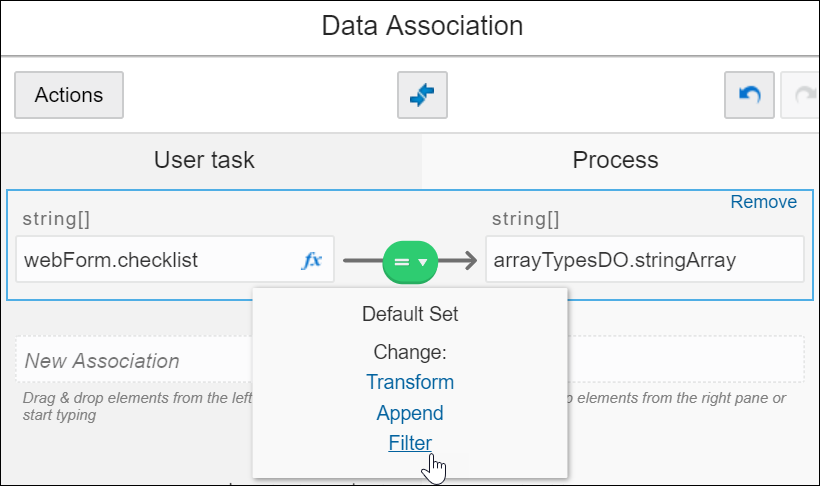Click the target string[] type label
The width and height of the screenshot is (820, 486).
[x=526, y=216]
